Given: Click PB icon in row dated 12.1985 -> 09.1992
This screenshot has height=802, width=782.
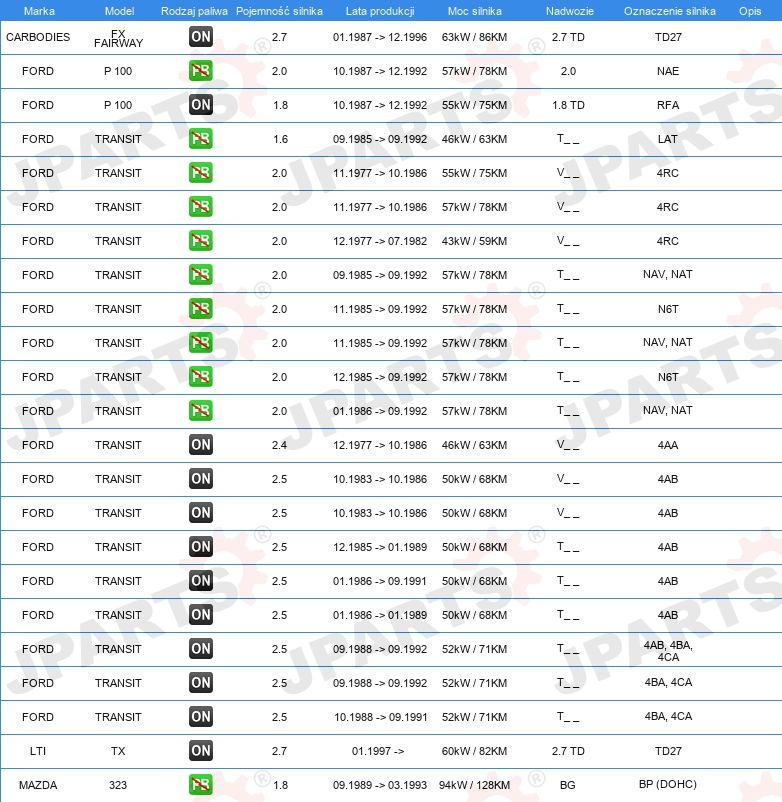Looking at the screenshot, I should (x=200, y=377).
